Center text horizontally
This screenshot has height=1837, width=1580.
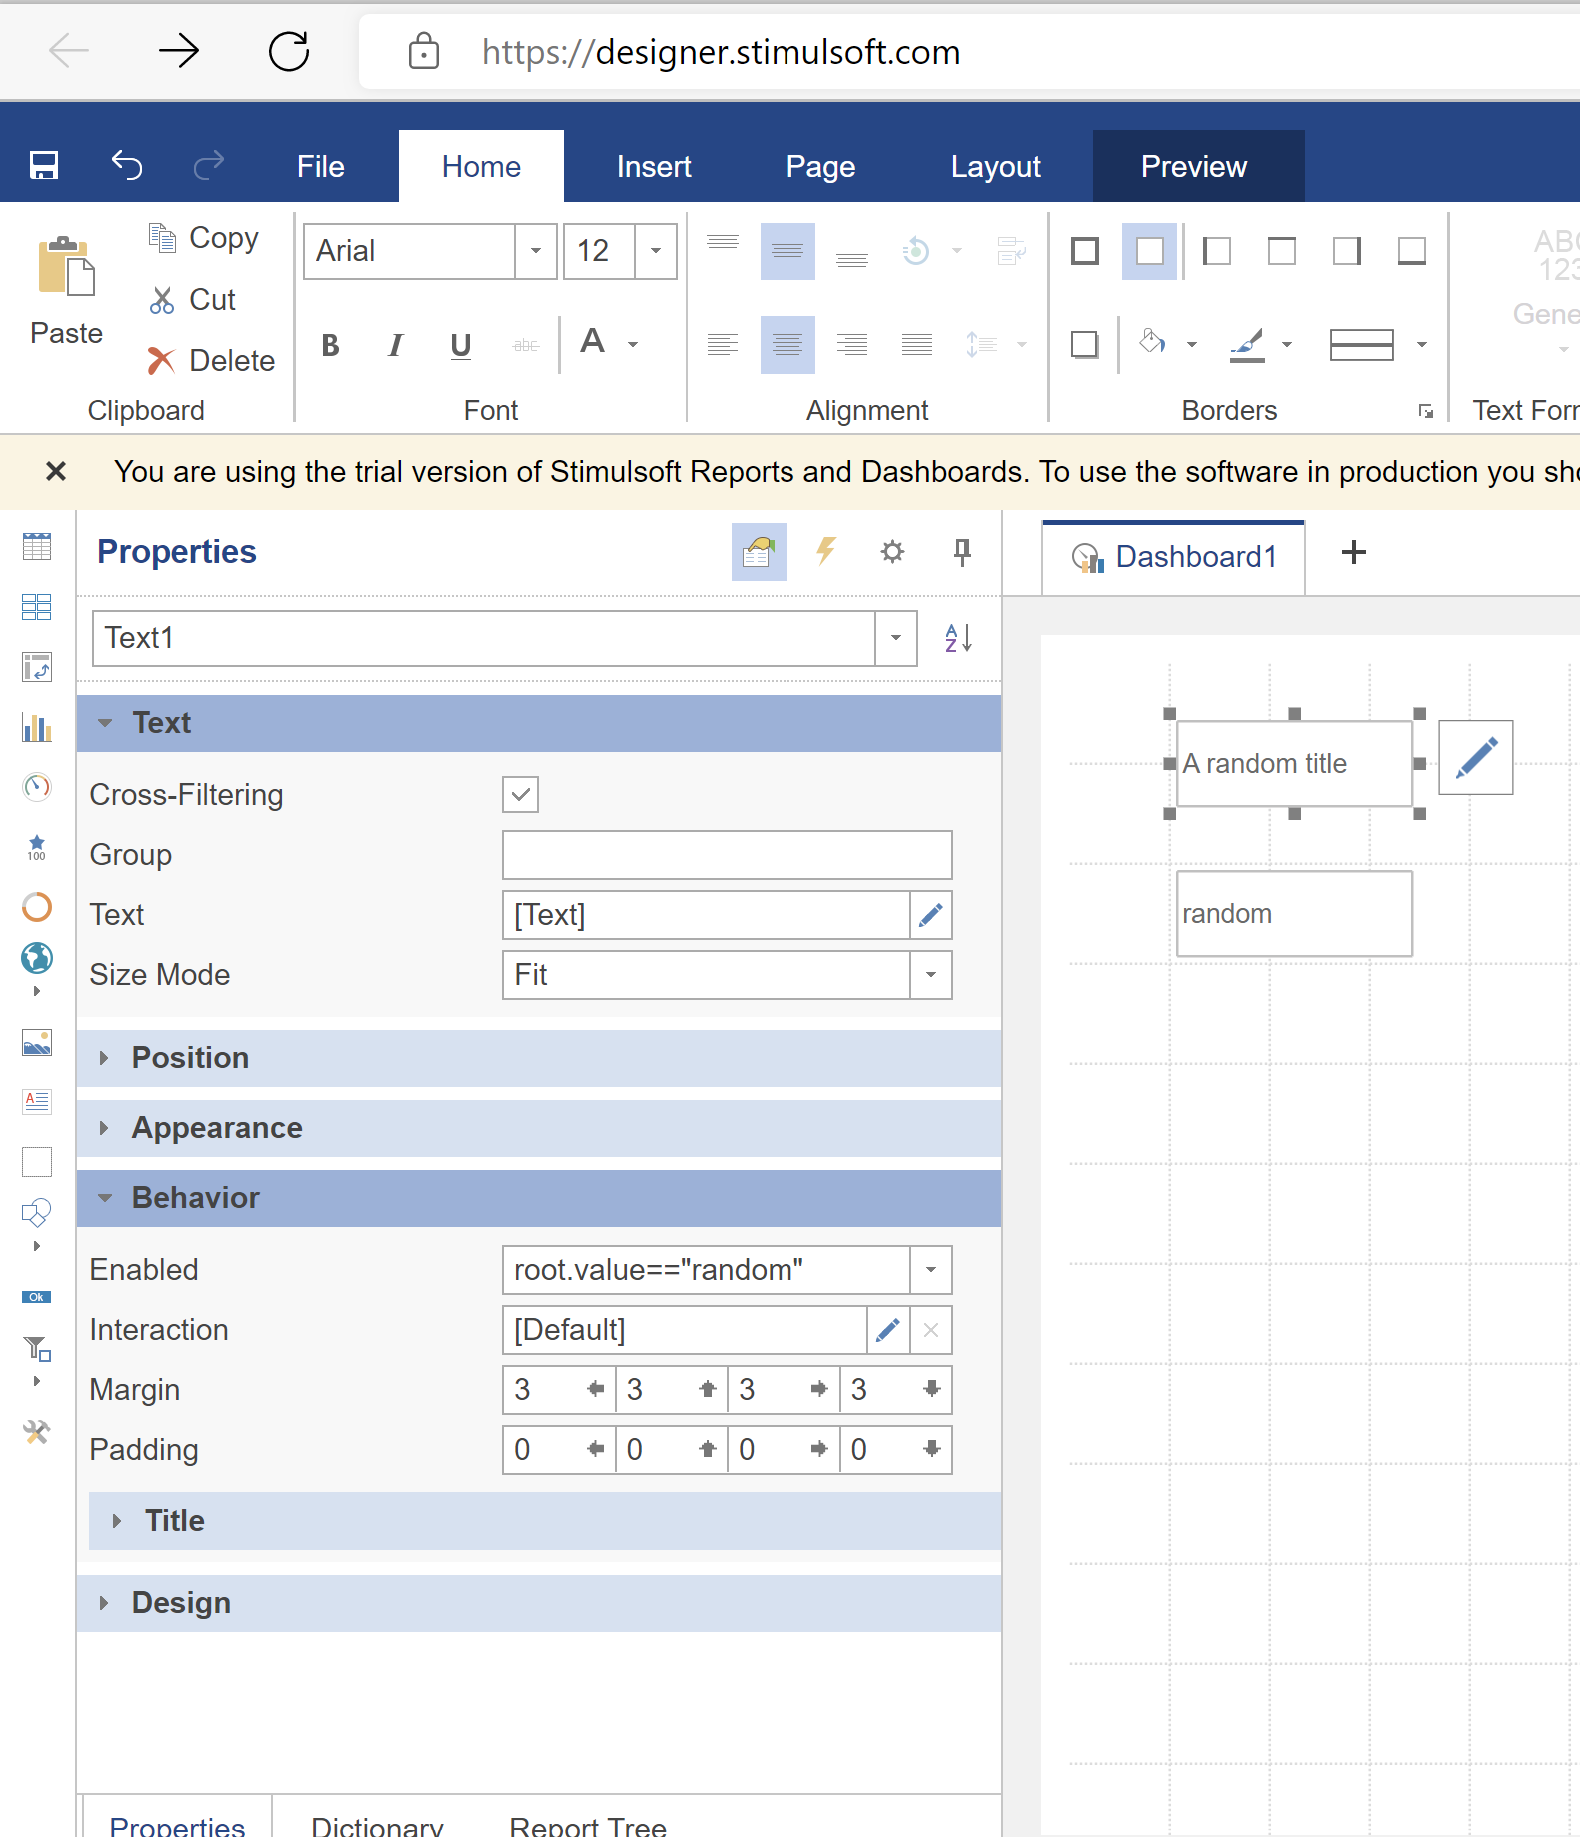pos(787,345)
